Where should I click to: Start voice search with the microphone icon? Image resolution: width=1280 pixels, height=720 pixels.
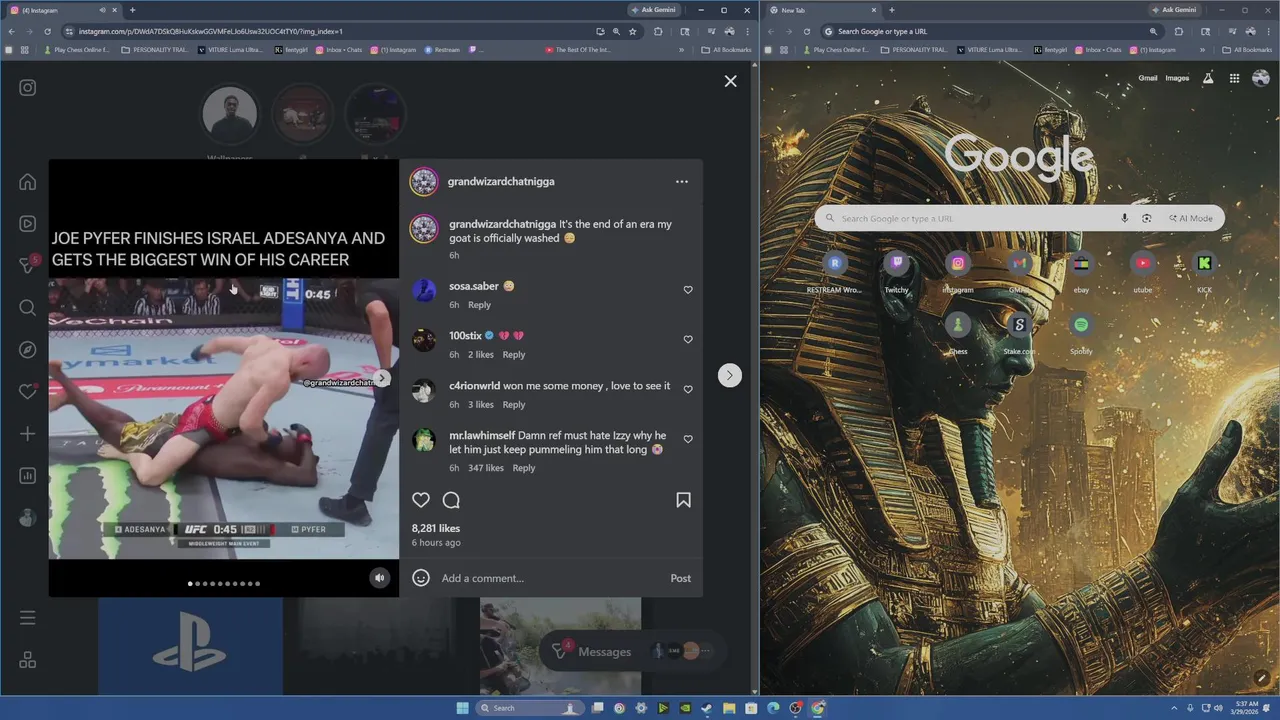(x=1124, y=218)
